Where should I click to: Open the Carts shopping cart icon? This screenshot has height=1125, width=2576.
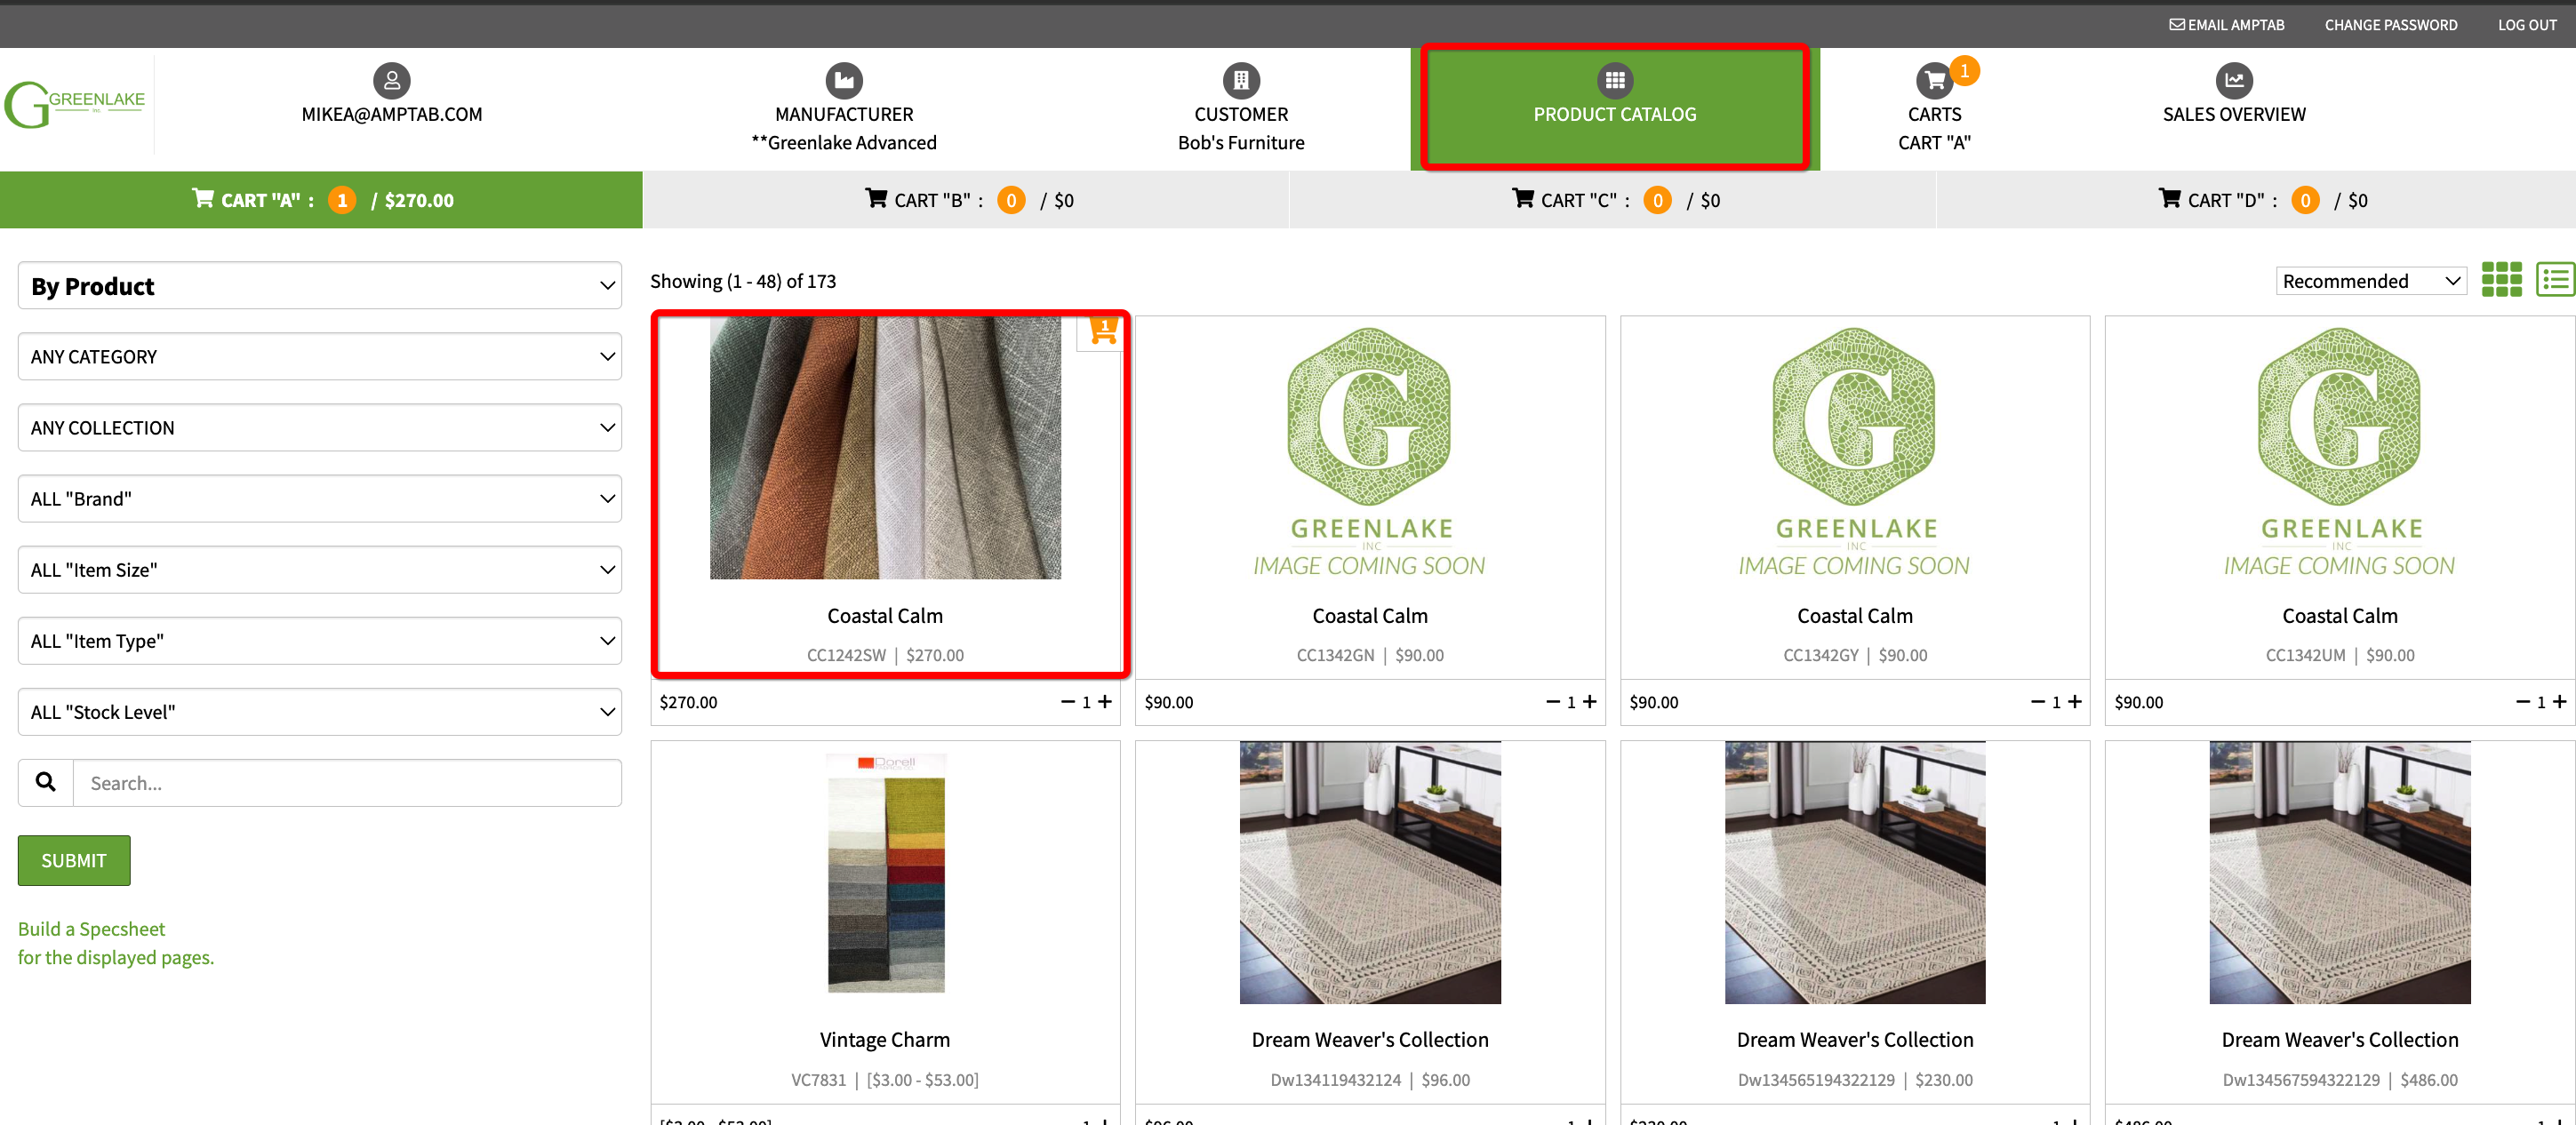pyautogui.click(x=1933, y=80)
